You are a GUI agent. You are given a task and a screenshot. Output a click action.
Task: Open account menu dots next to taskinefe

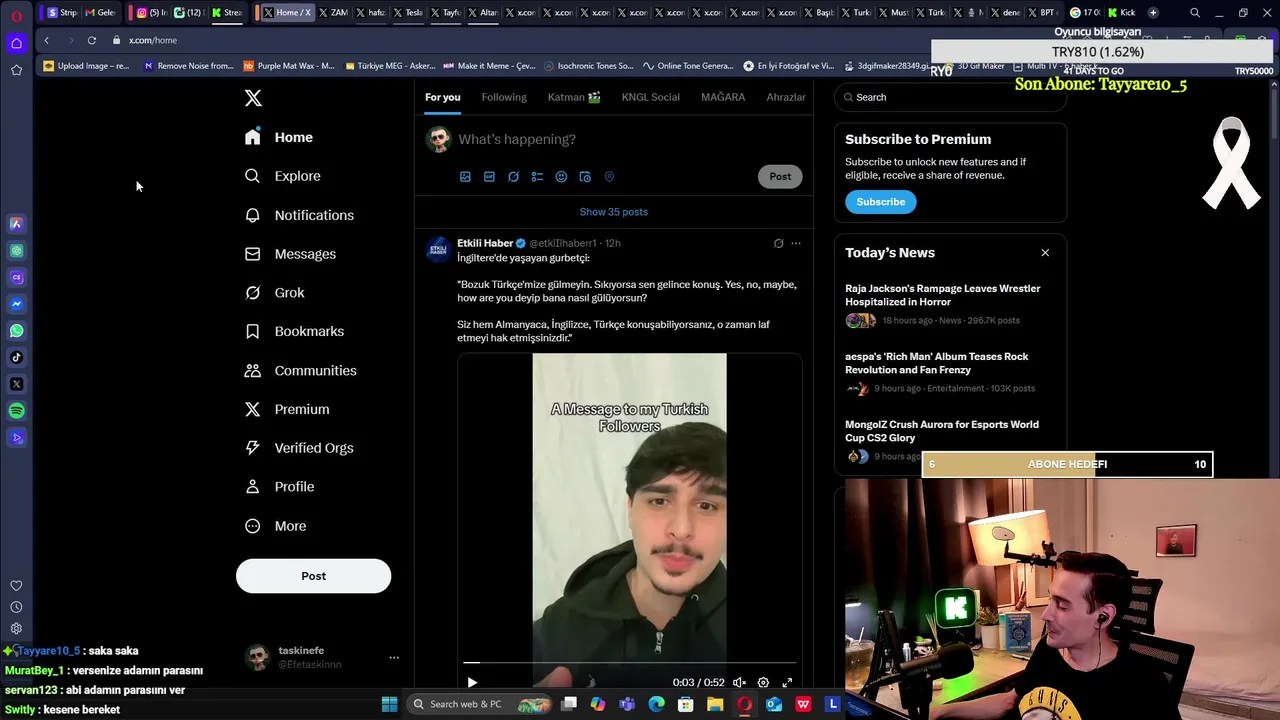coord(394,658)
